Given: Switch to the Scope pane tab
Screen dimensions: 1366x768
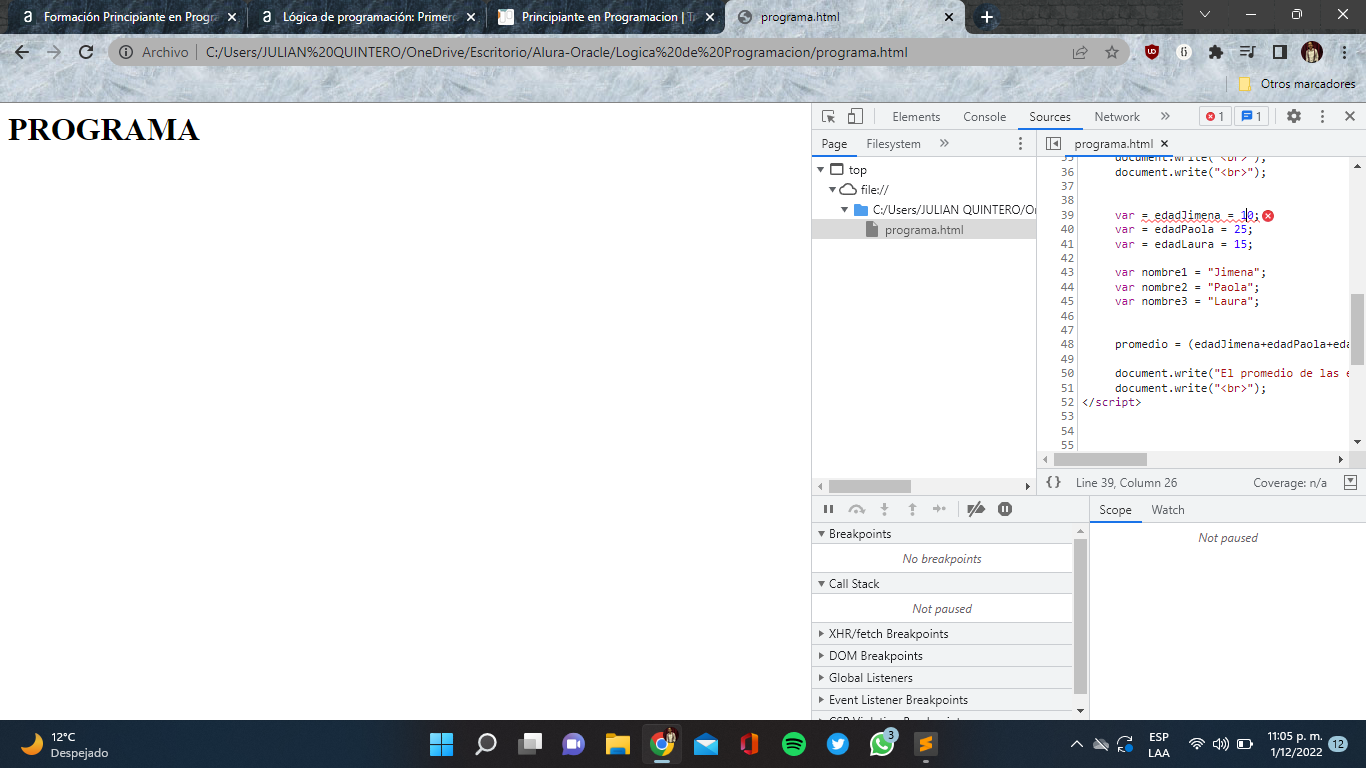Looking at the screenshot, I should tap(1115, 510).
